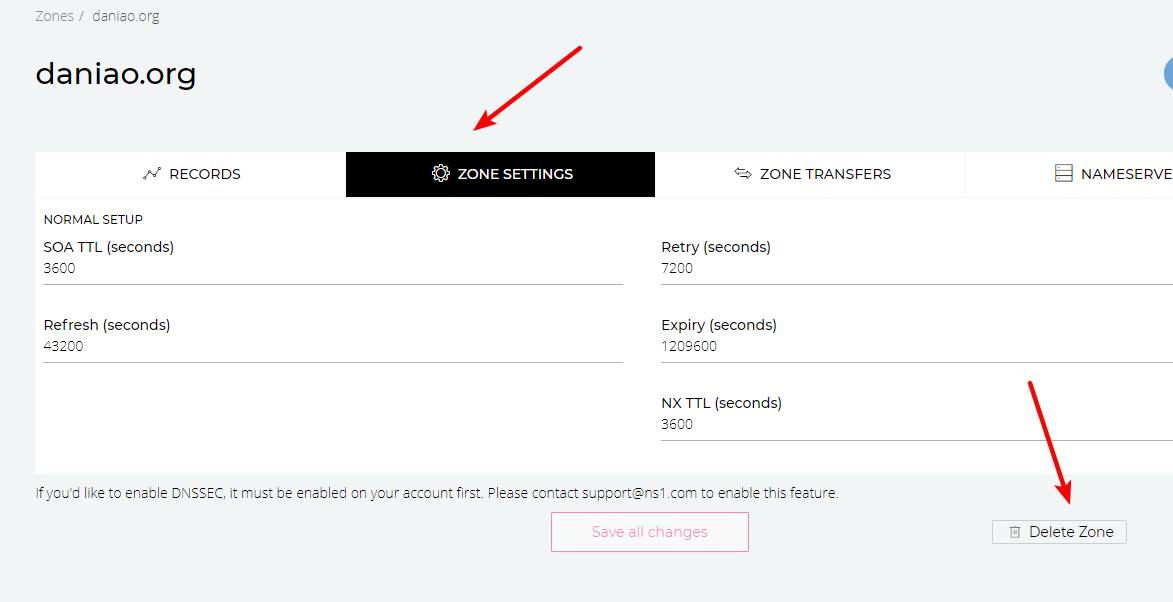This screenshot has width=1173, height=602.
Task: Open the Nameservers tab
Action: (1070, 174)
